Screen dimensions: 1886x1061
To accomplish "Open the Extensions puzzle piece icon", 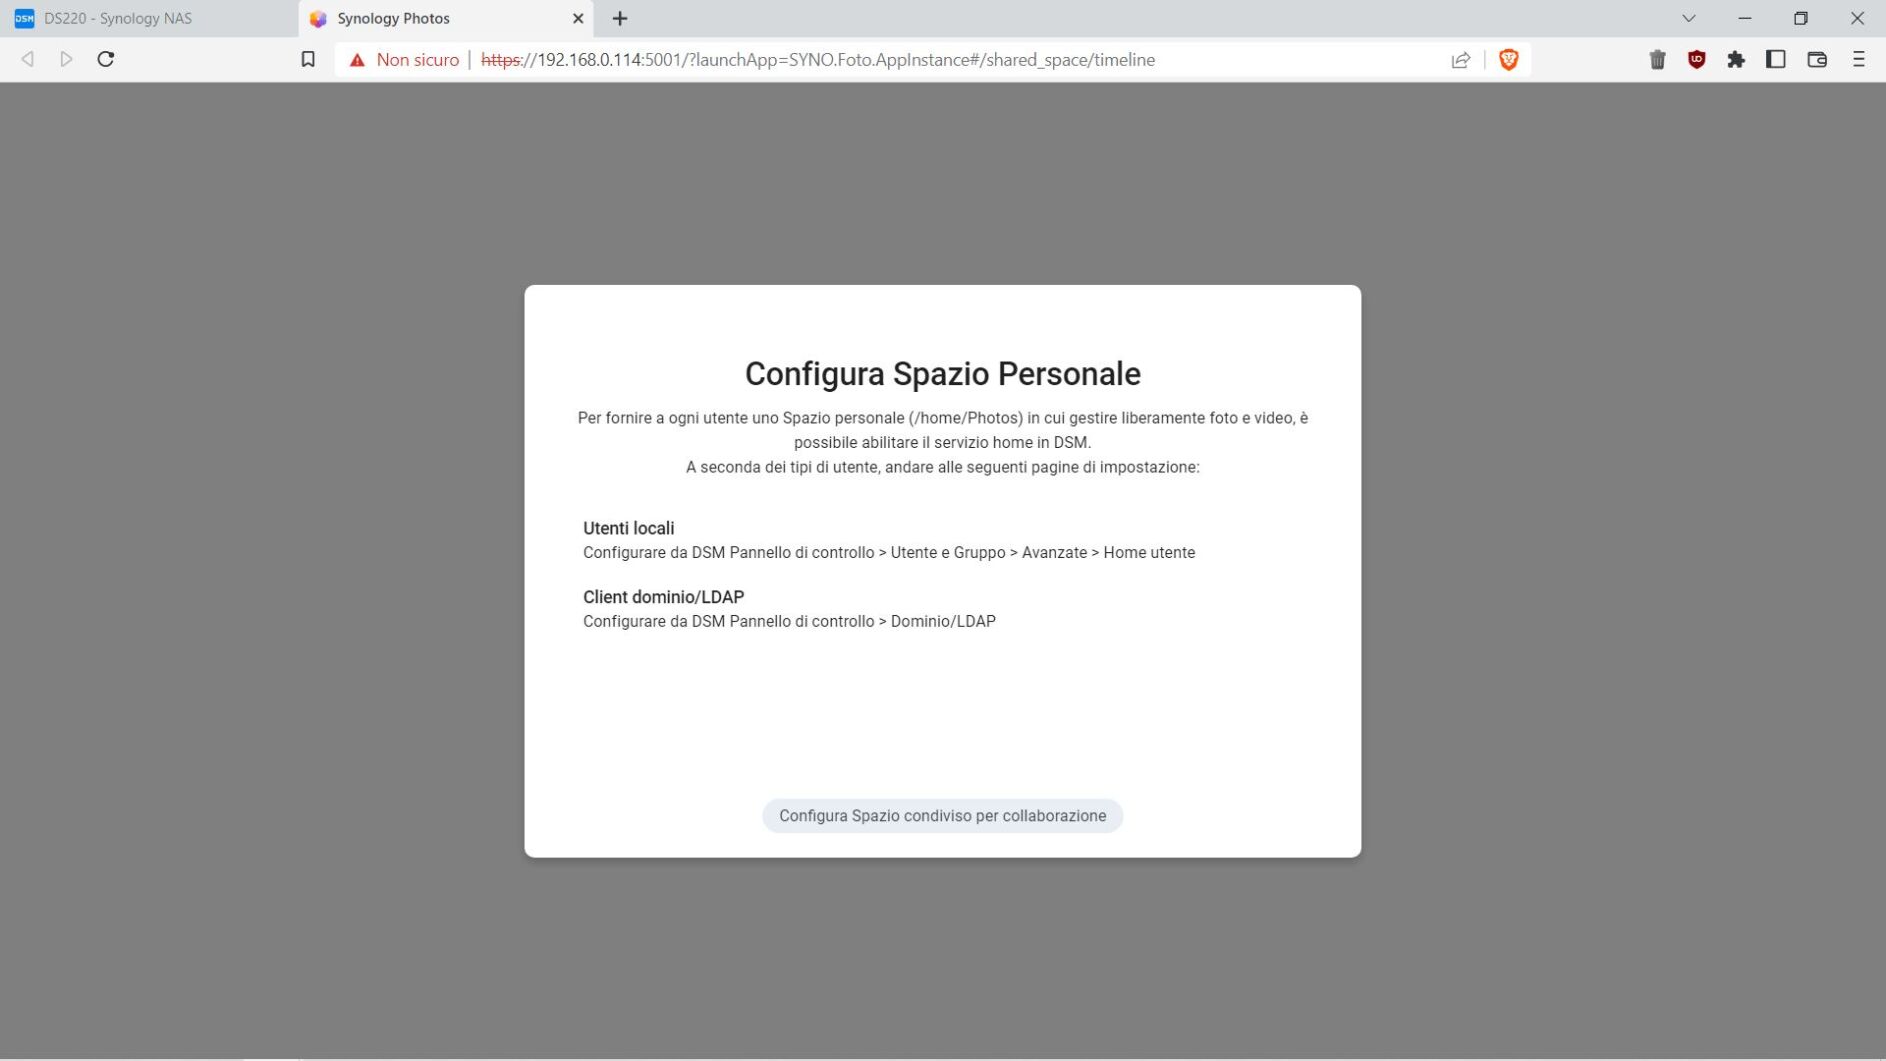I will point(1736,60).
